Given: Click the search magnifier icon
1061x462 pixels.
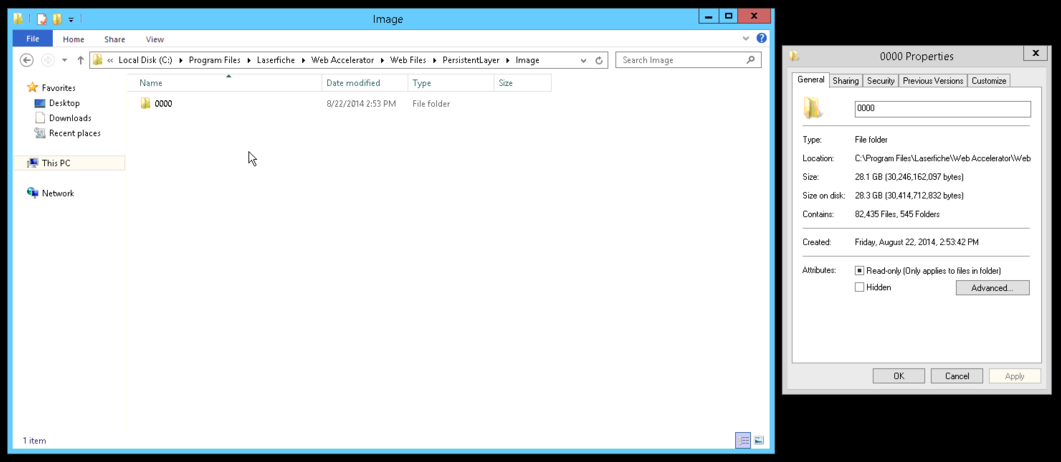Looking at the screenshot, I should [750, 60].
